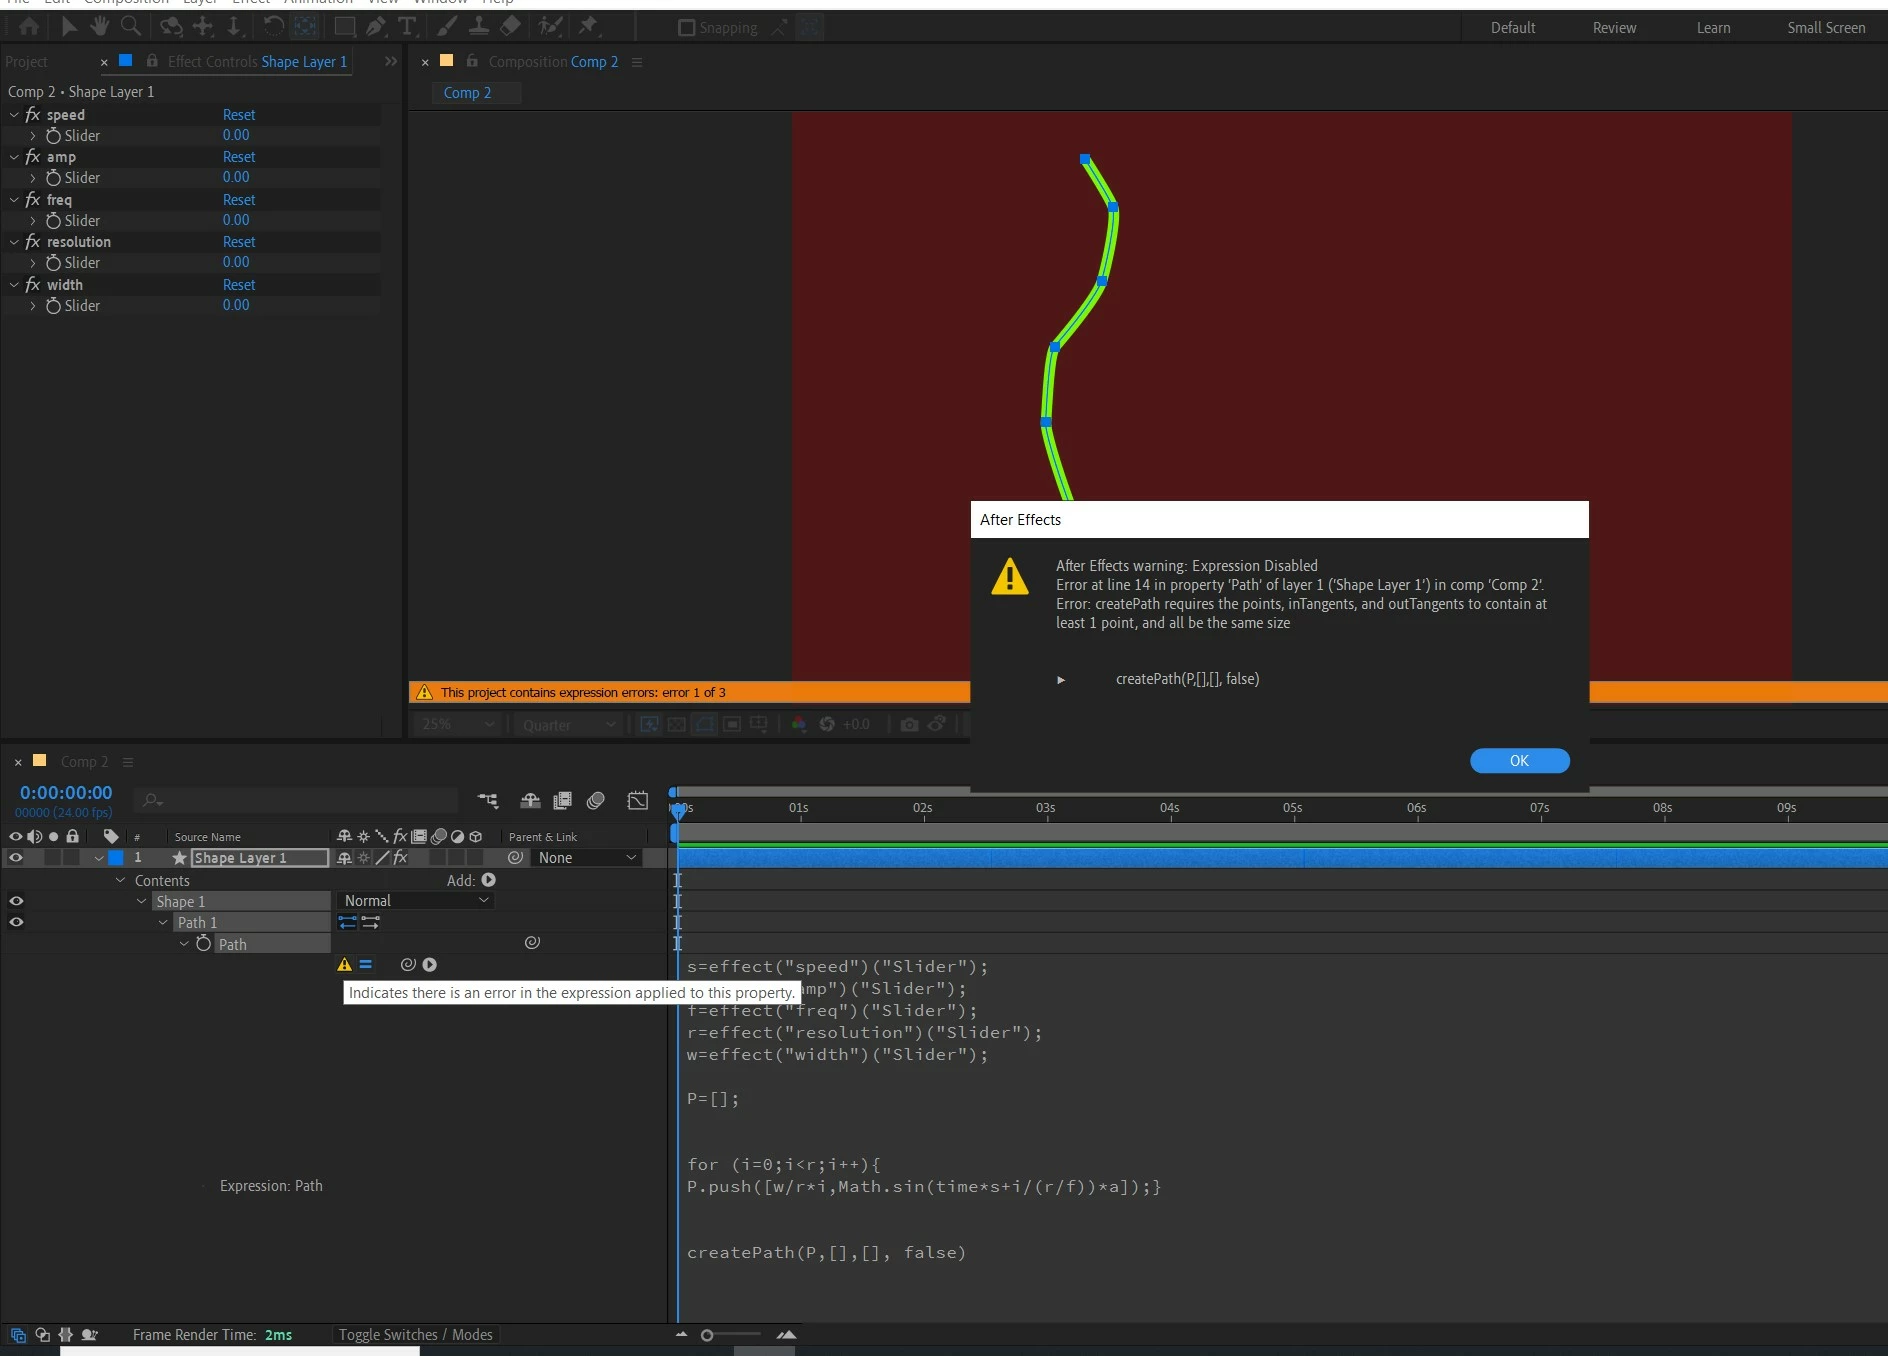
Task: Toggle the timeline Shy layers switch
Action: pos(530,800)
